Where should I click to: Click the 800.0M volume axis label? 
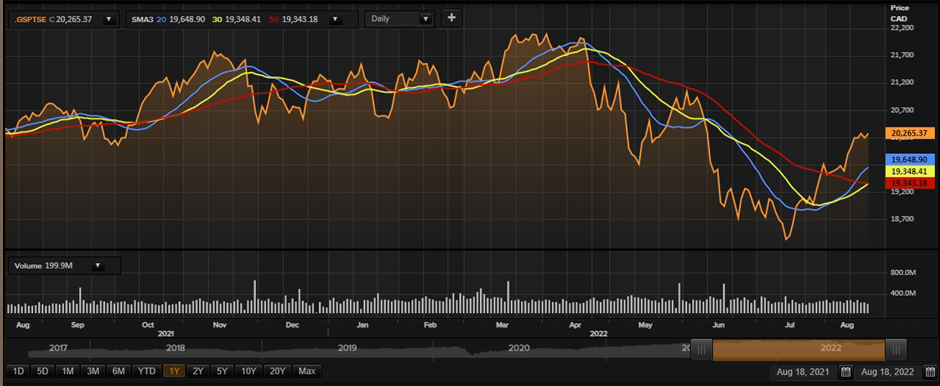point(903,273)
